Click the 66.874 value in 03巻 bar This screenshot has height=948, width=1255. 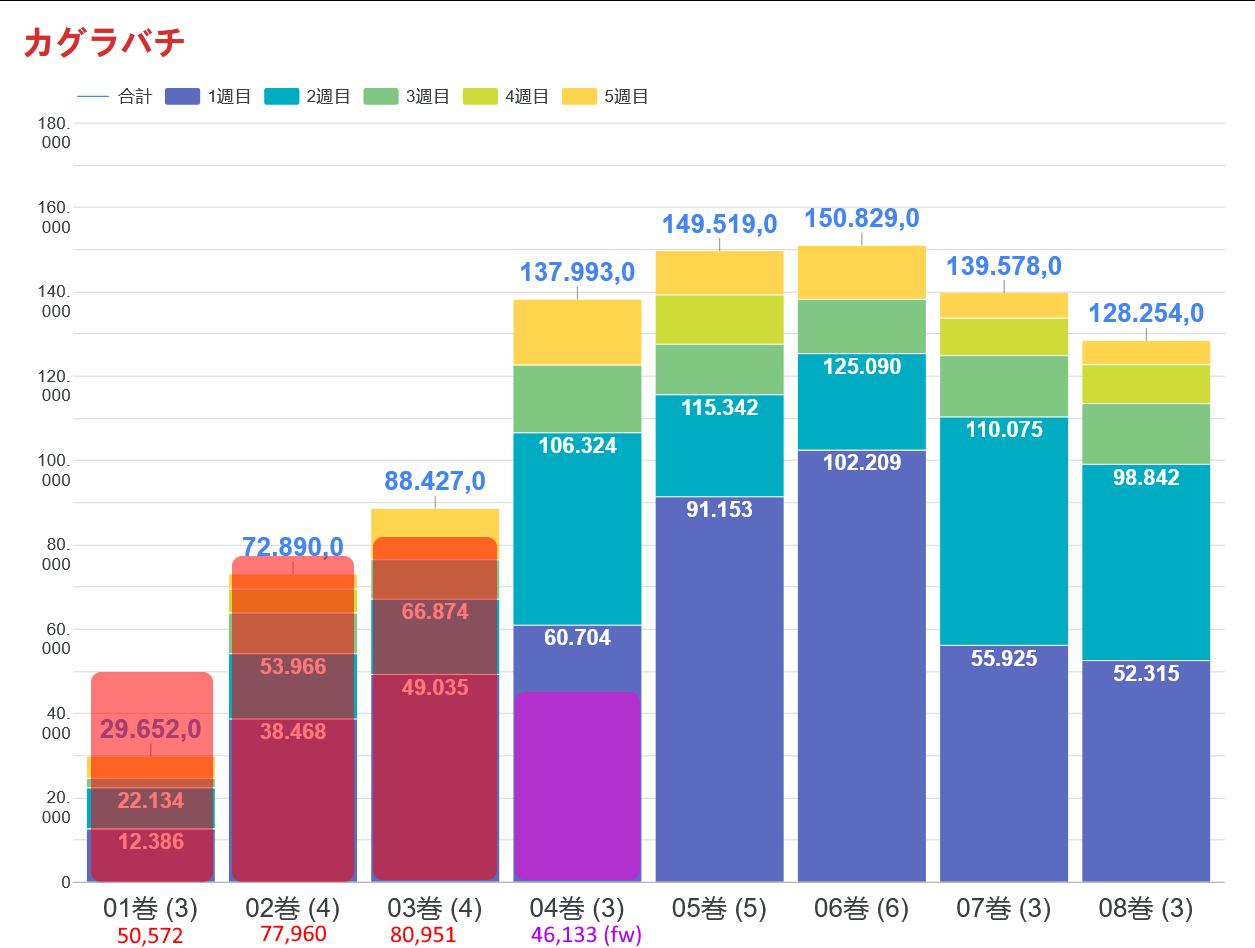pos(435,611)
